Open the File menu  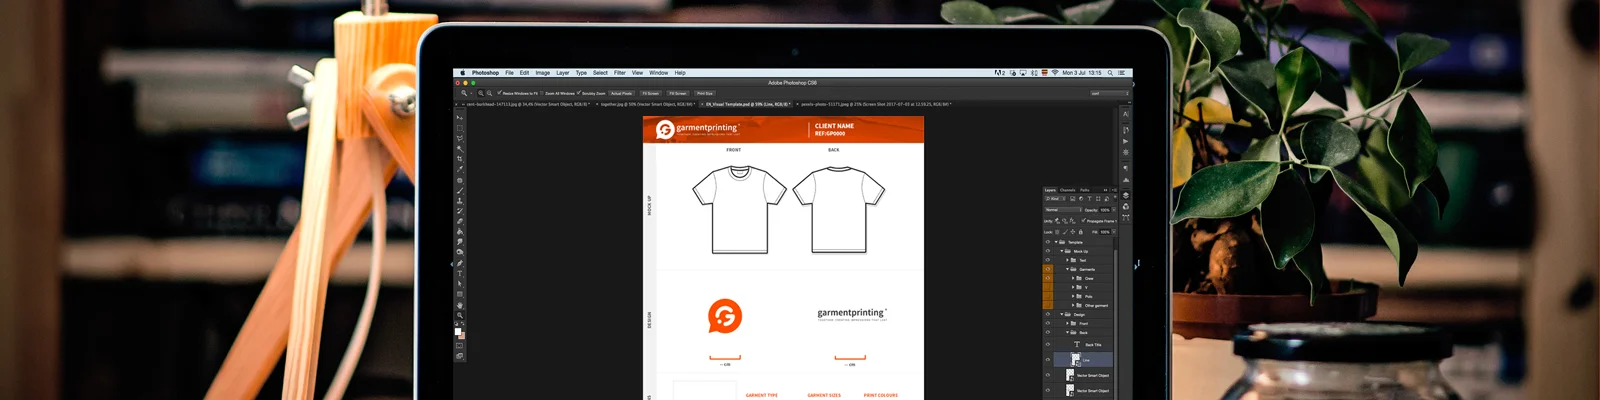pos(509,73)
